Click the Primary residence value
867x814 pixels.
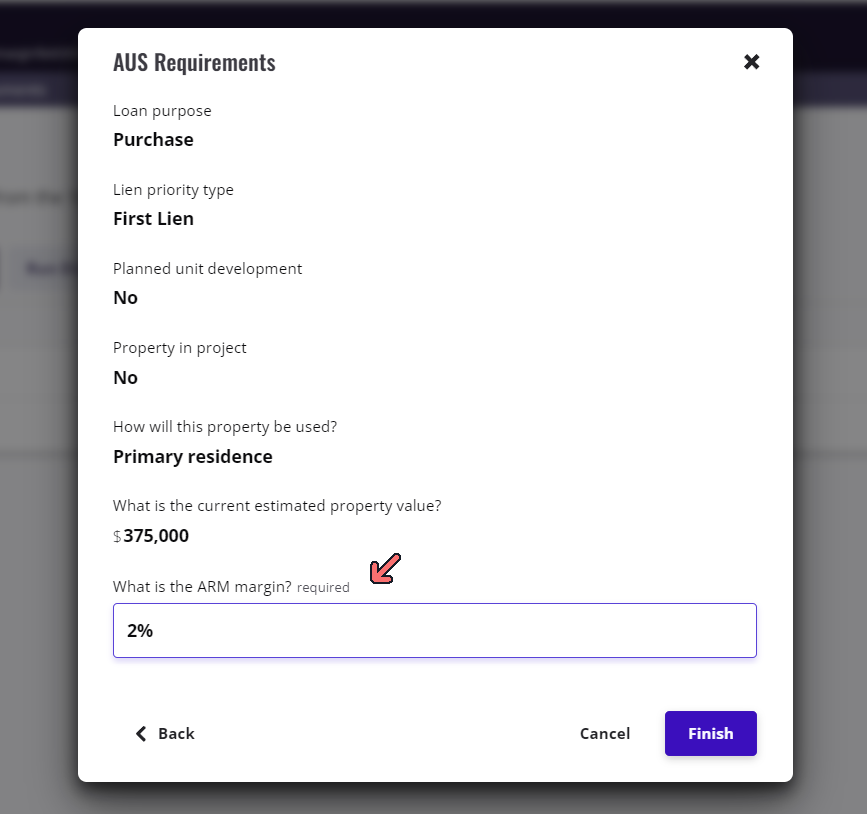coord(192,456)
